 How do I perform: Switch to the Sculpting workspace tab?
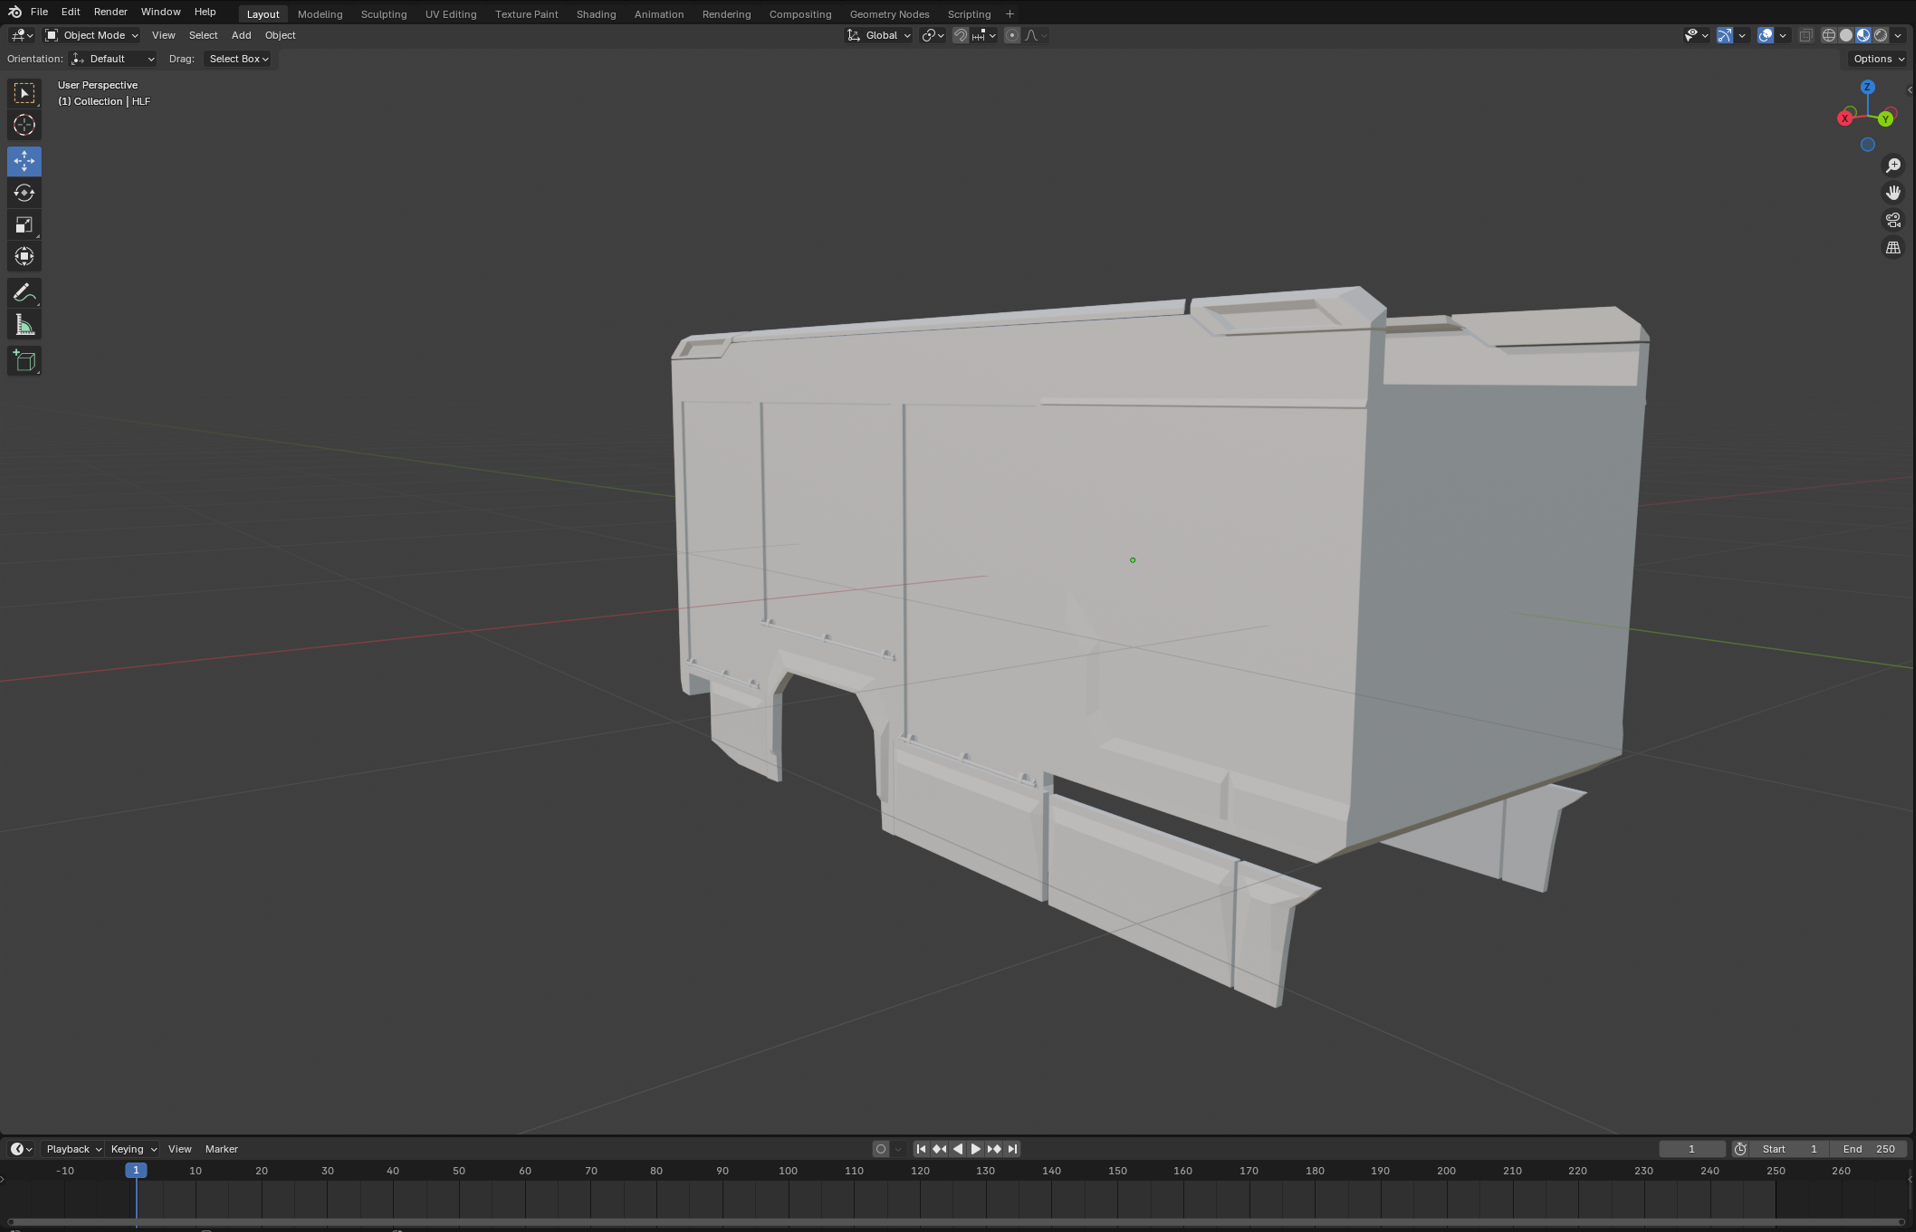coord(383,14)
